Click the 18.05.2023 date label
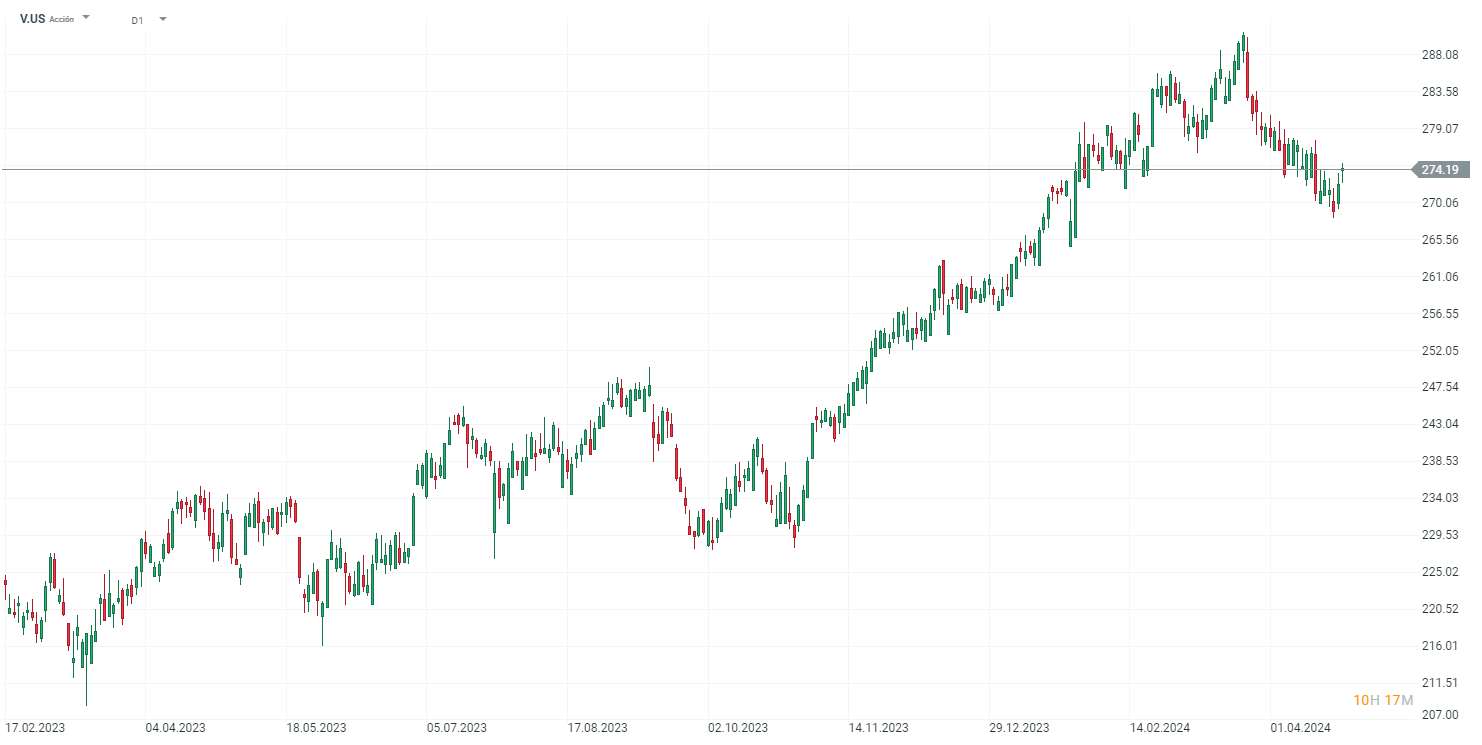 pyautogui.click(x=316, y=727)
